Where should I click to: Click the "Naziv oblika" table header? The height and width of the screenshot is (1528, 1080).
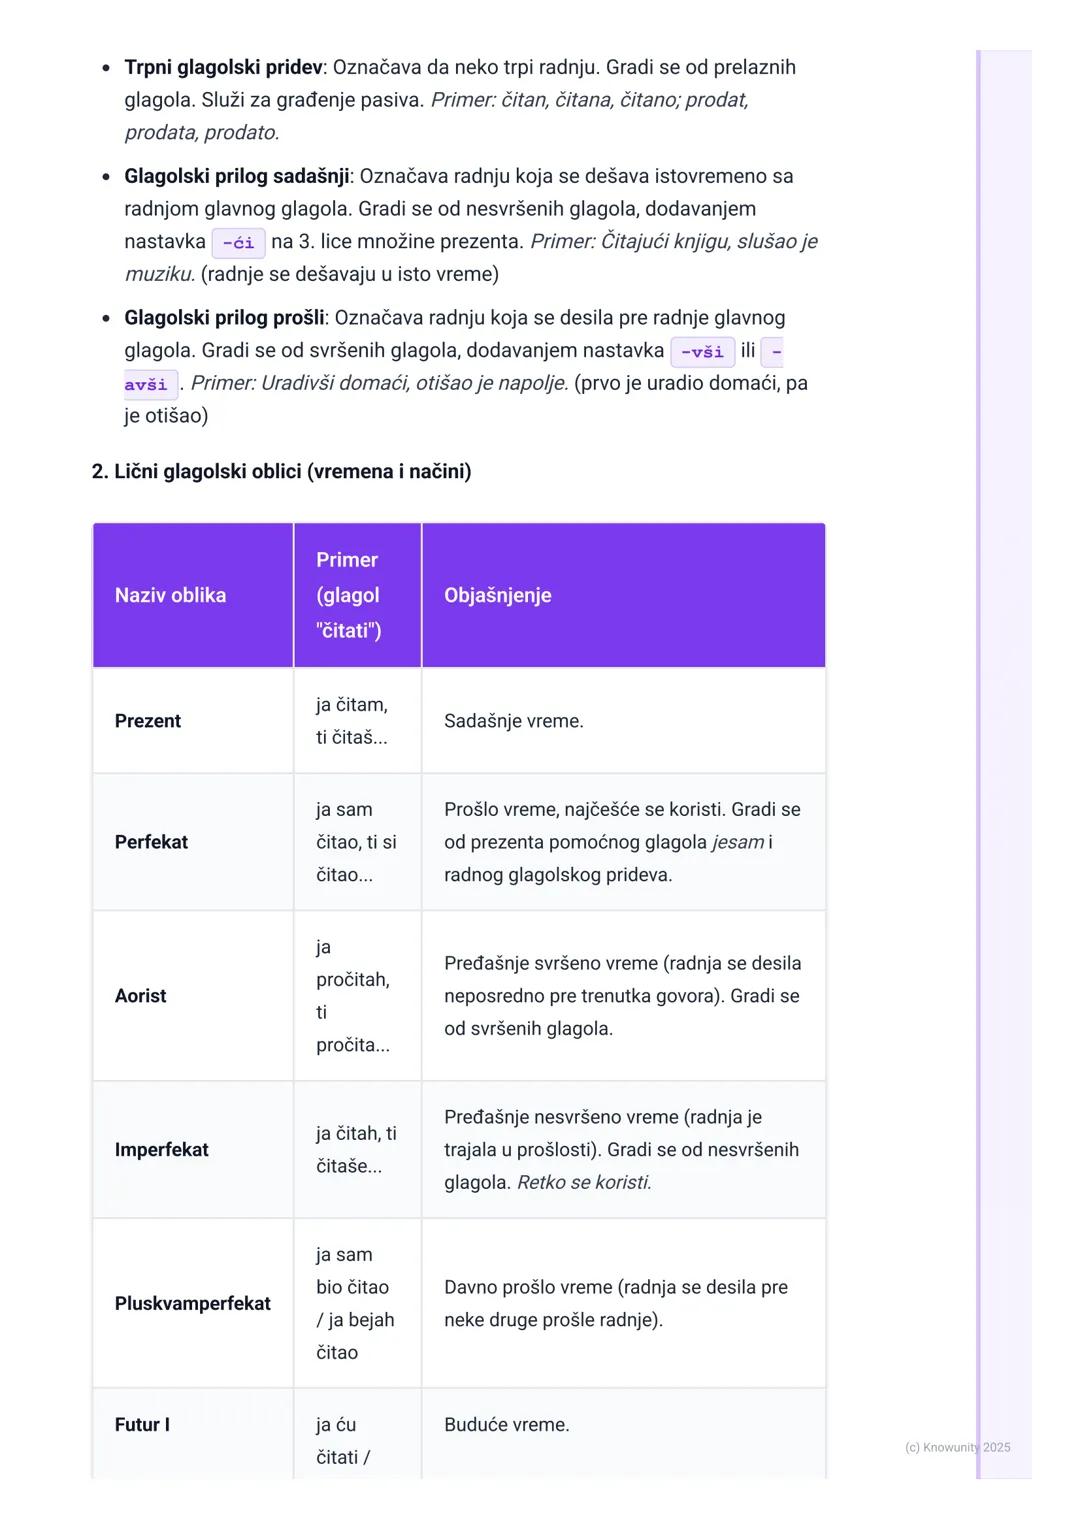click(x=170, y=595)
